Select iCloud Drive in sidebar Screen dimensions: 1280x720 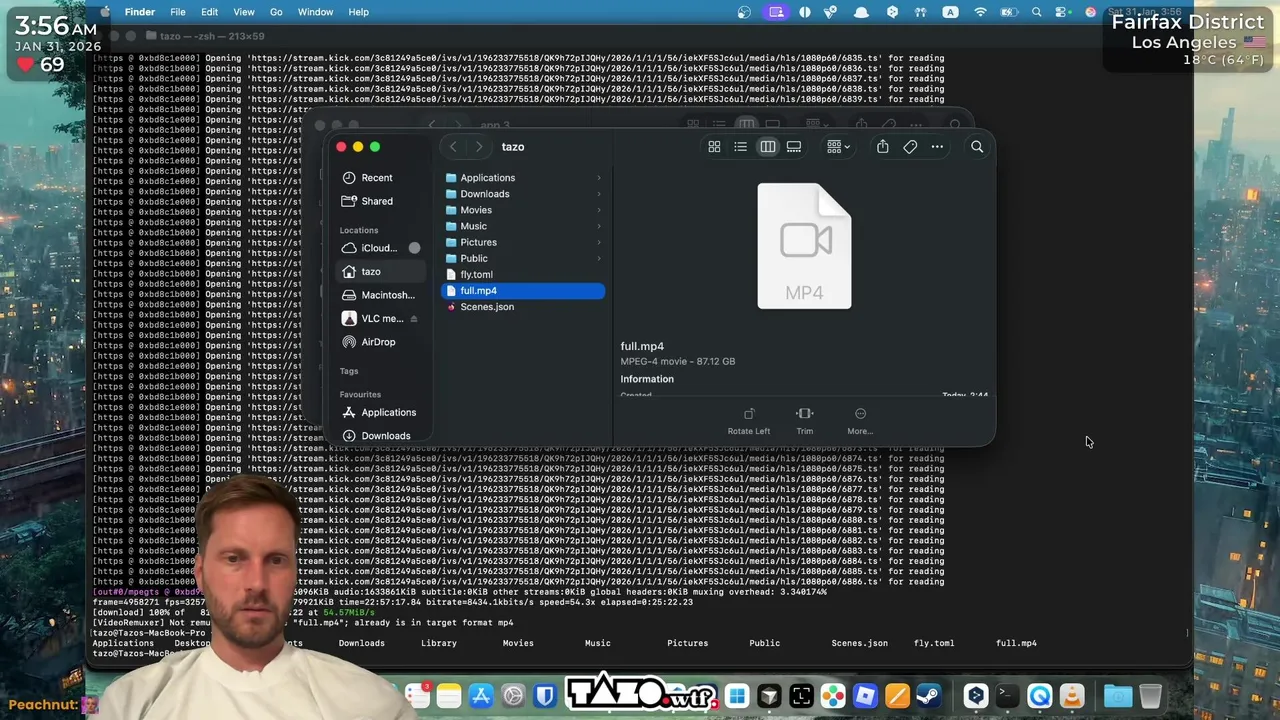pyautogui.click(x=379, y=248)
